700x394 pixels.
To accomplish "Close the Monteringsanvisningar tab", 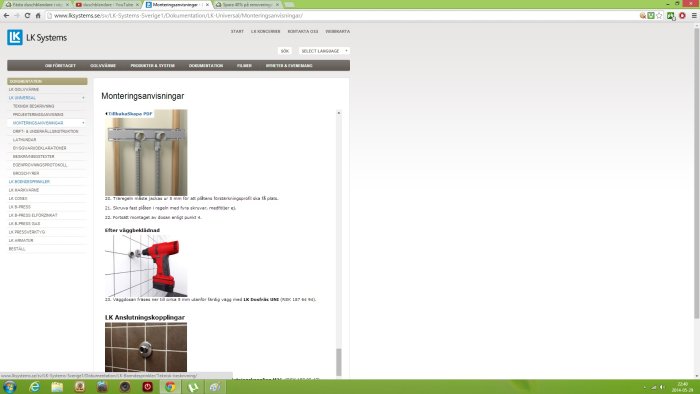I will (x=207, y=4).
